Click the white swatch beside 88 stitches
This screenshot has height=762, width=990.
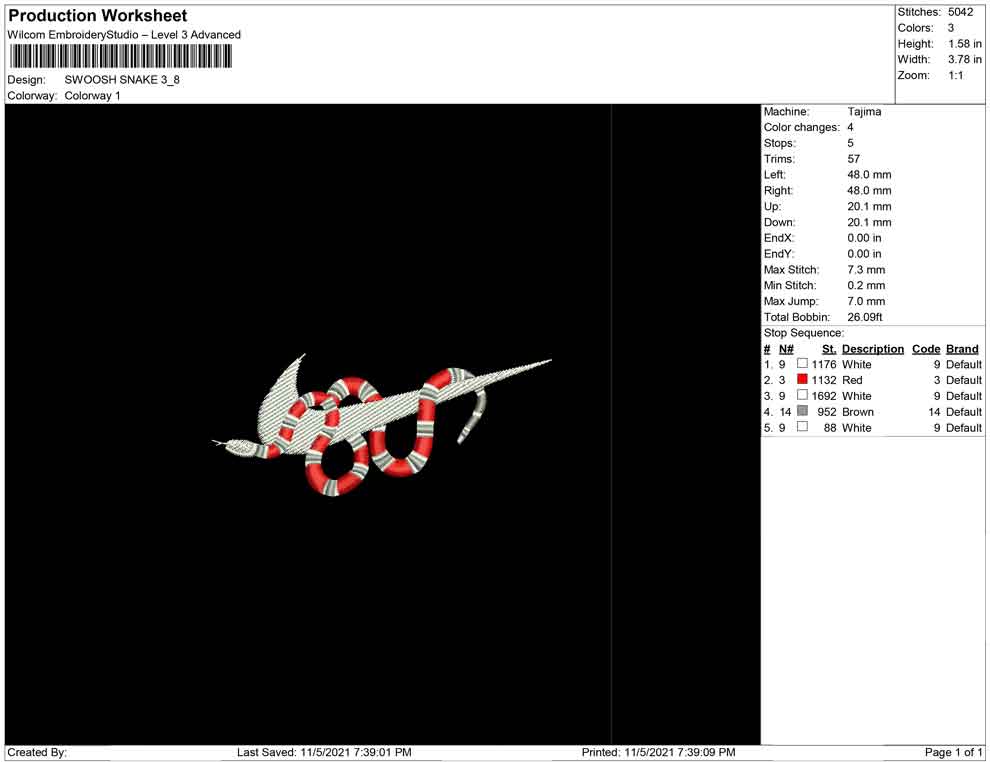pos(802,426)
